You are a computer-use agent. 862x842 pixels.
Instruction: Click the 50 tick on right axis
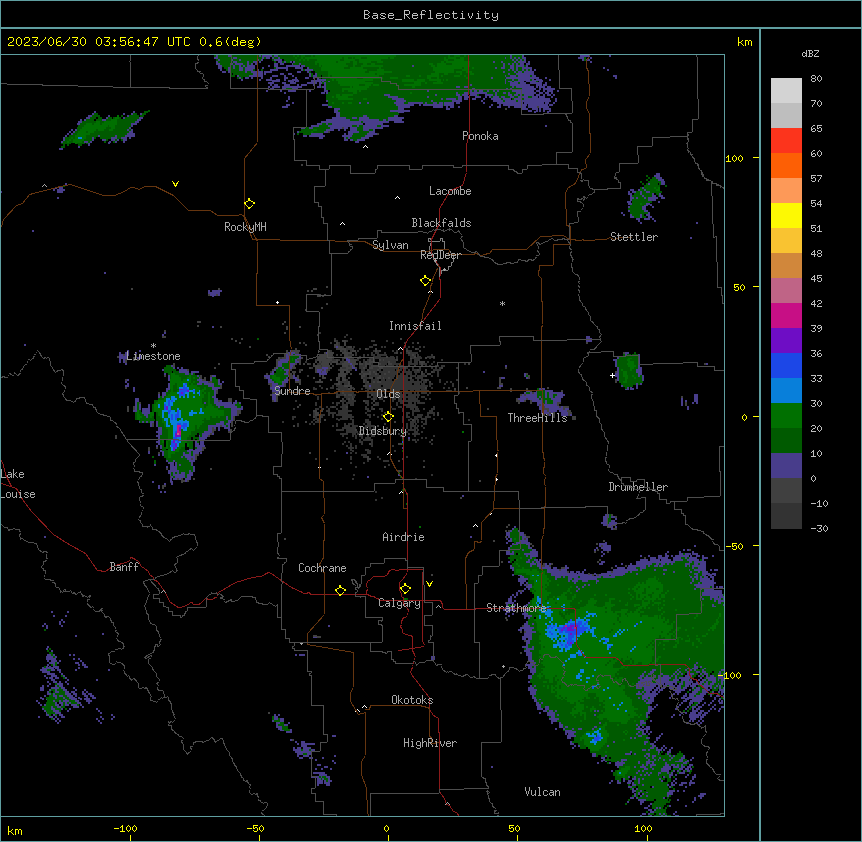[x=739, y=287]
